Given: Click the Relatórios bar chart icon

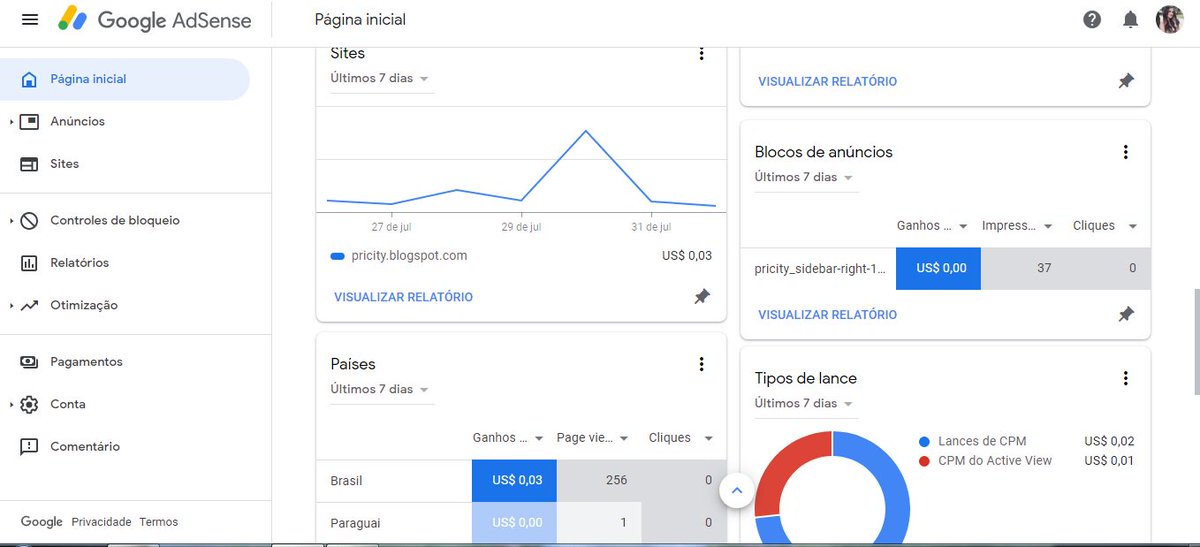Looking at the screenshot, I should (x=30, y=263).
